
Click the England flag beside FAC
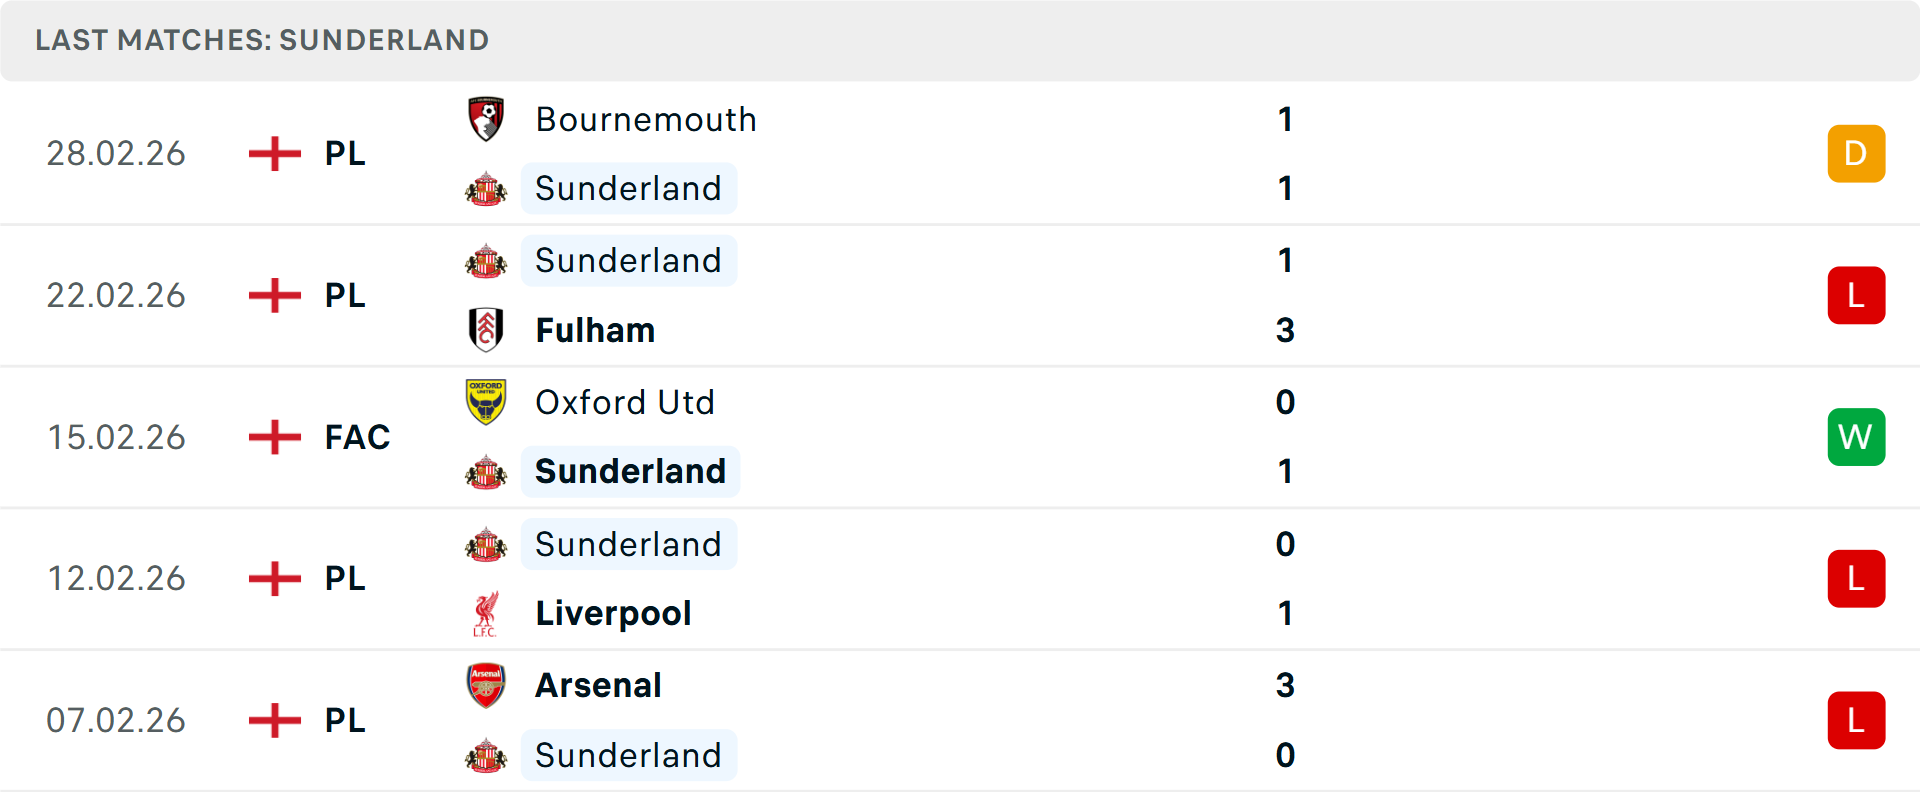click(x=273, y=437)
